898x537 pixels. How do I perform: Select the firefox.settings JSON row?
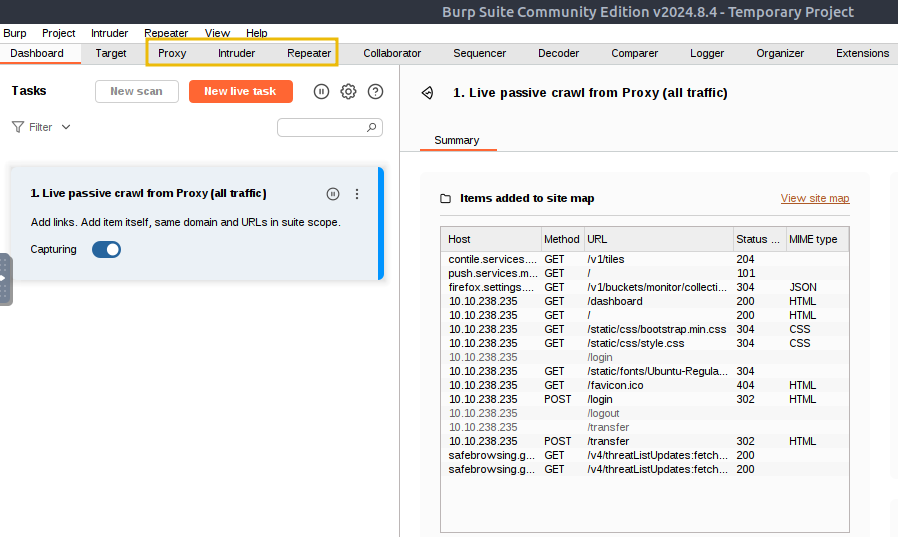point(645,287)
